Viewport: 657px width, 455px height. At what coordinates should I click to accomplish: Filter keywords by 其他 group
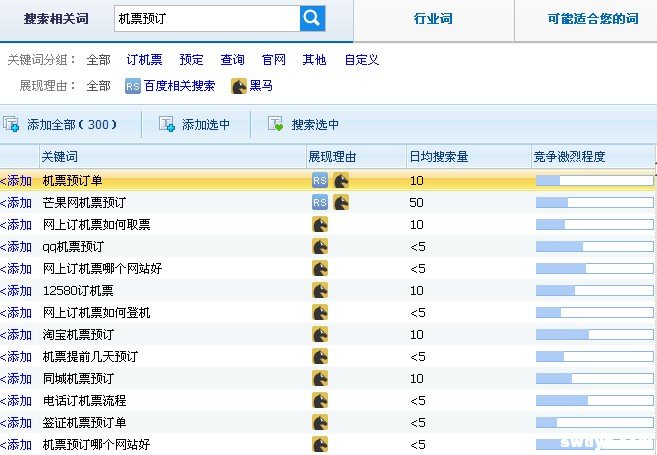314,60
